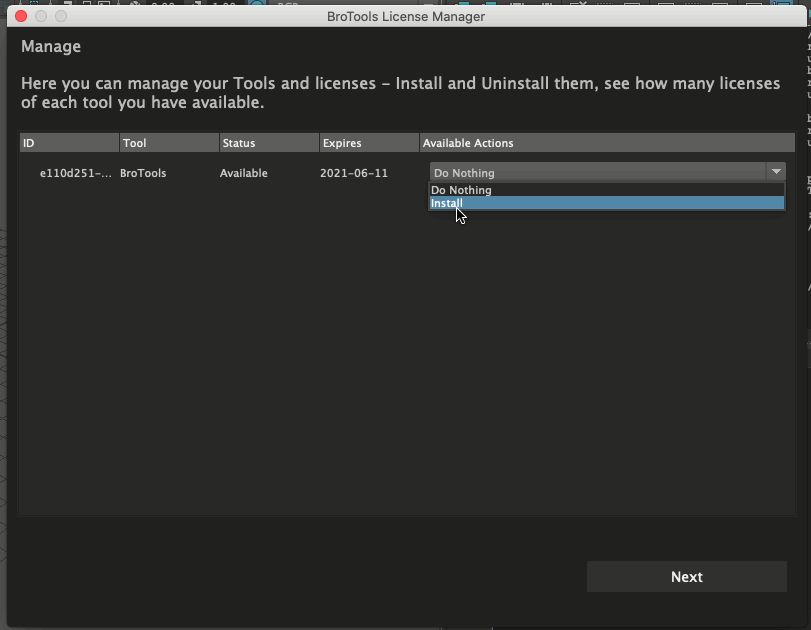Viewport: 811px width, 630px height.
Task: Click the BroTools License Manager title bar
Action: click(406, 17)
